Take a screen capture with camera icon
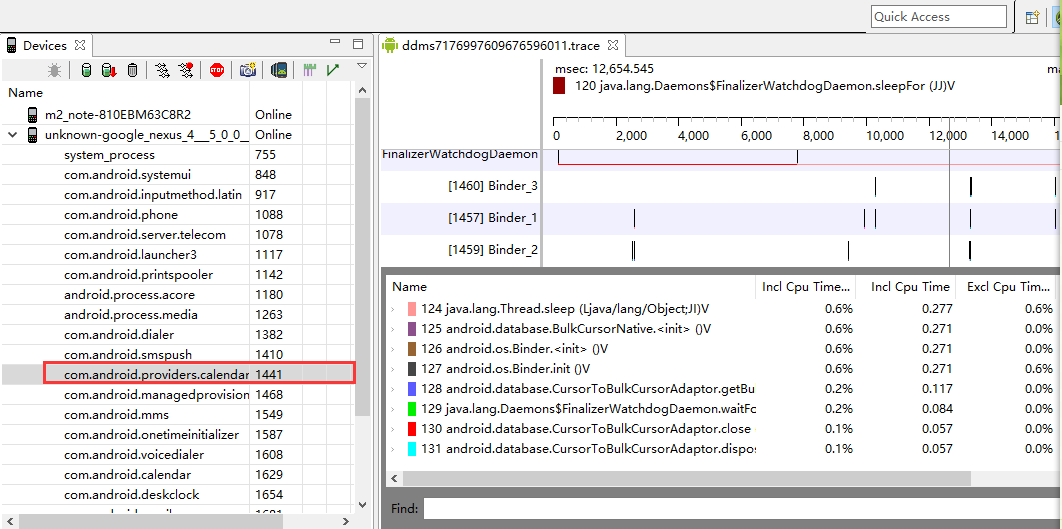The image size is (1062, 529). pos(247,70)
